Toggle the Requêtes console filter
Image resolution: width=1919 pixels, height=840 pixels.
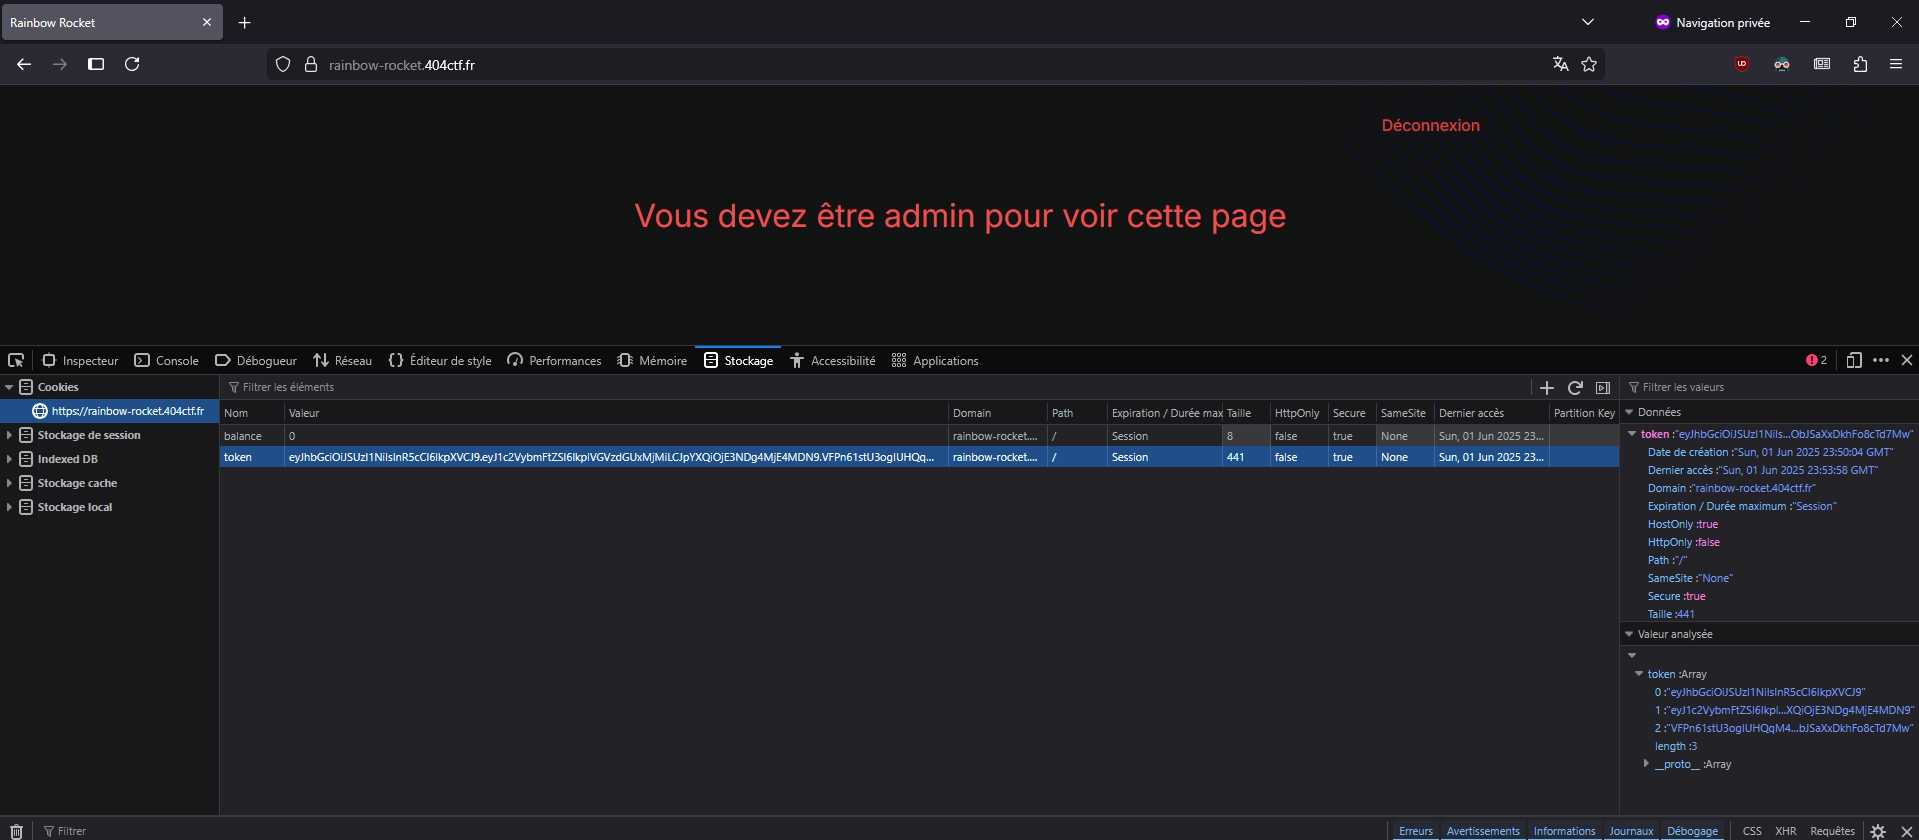tap(1832, 831)
